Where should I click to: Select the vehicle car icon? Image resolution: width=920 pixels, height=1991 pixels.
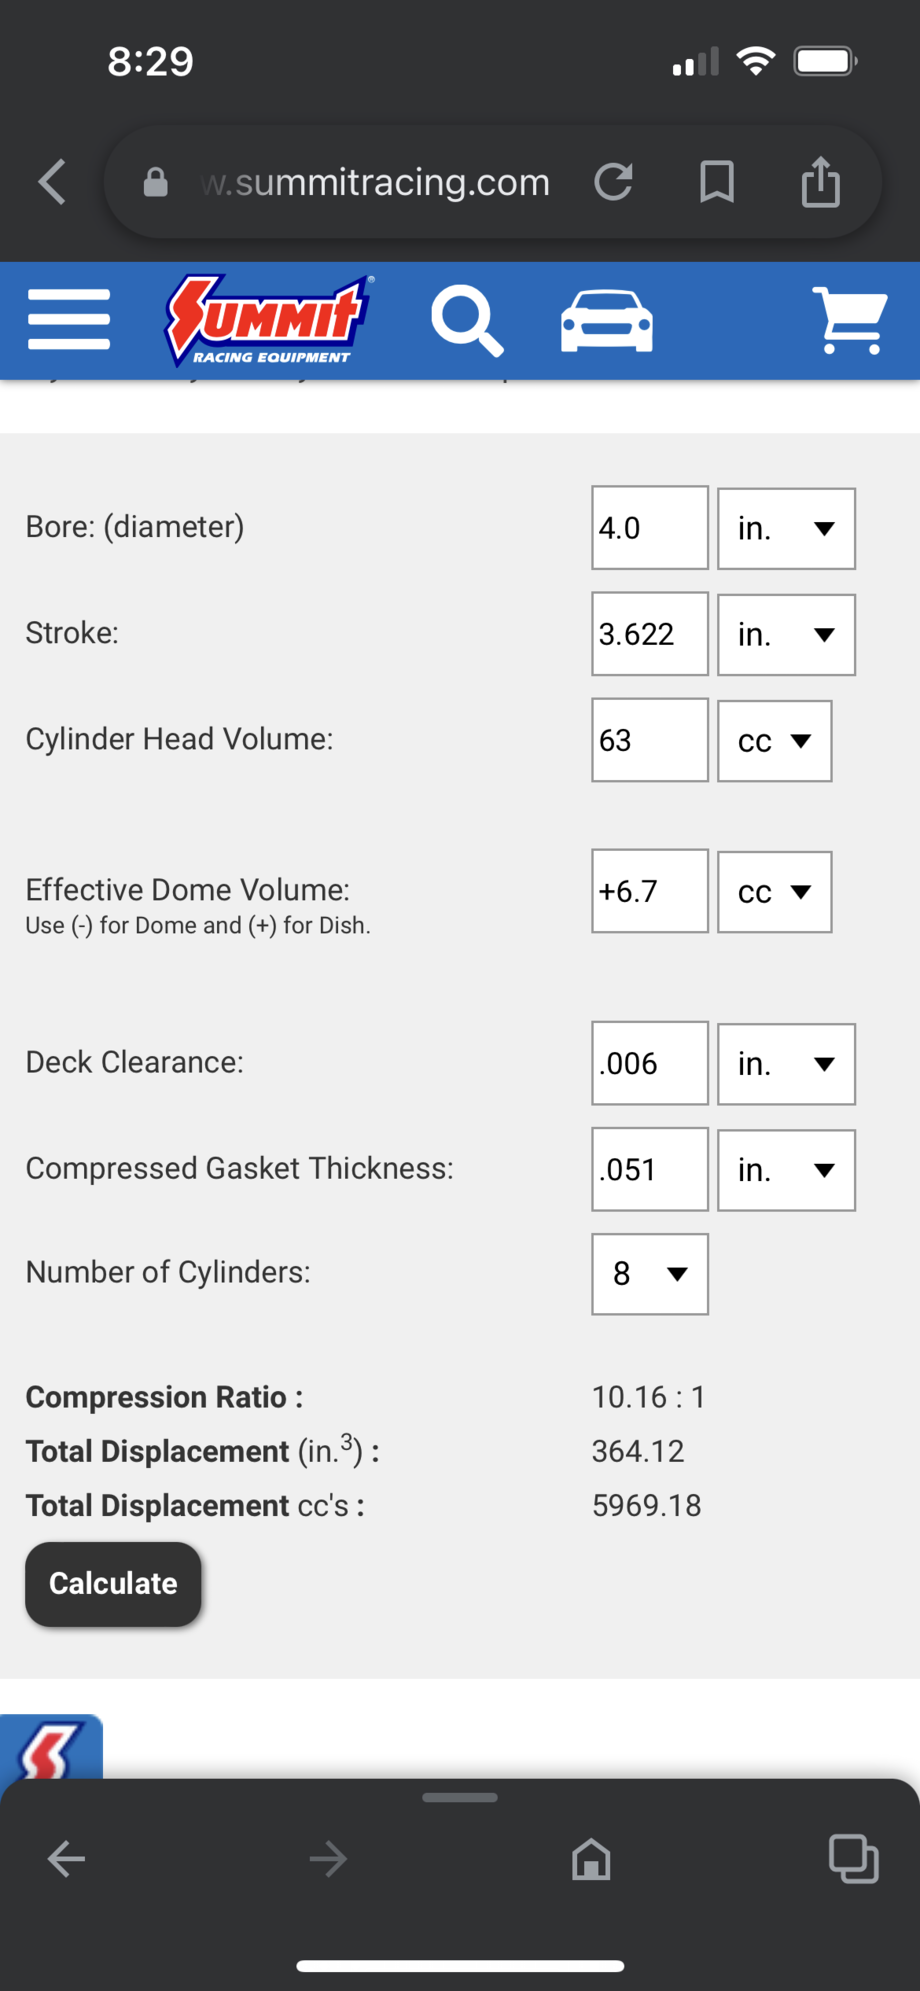point(607,321)
